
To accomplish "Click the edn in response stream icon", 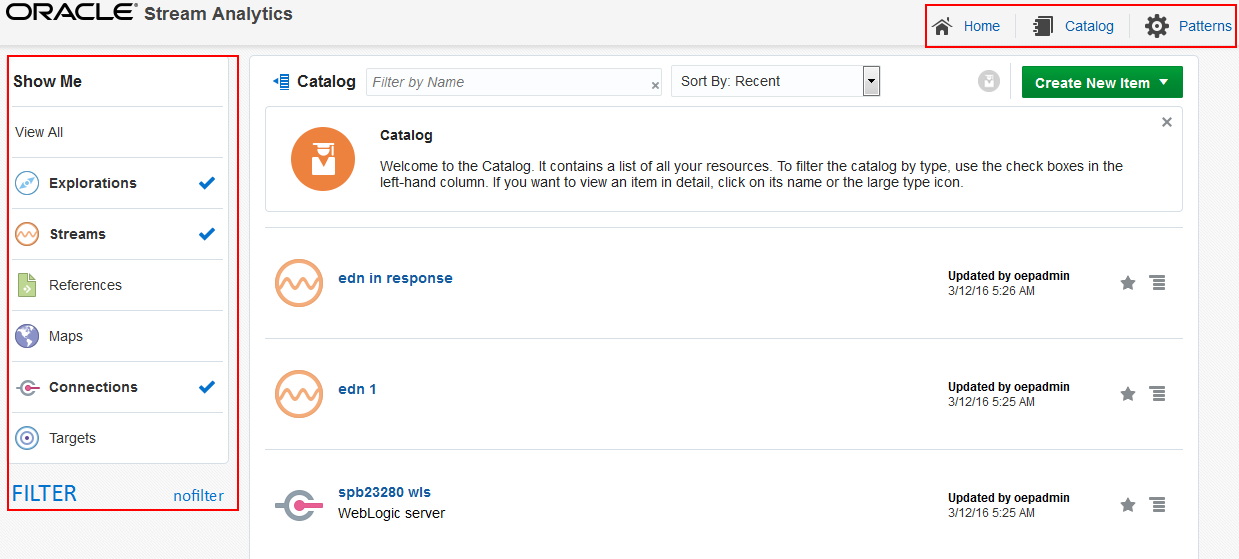I will 299,283.
